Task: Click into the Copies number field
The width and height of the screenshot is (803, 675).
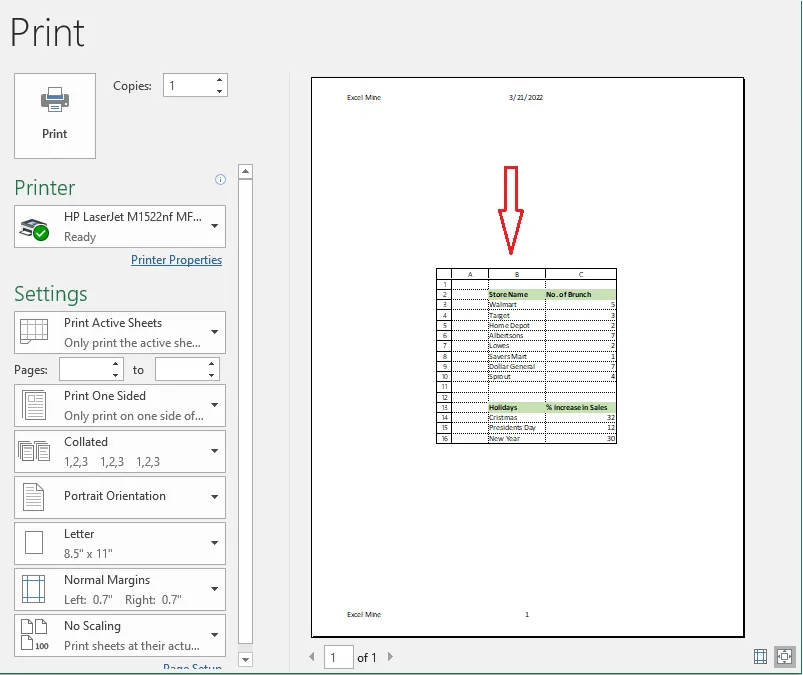Action: click(x=188, y=86)
